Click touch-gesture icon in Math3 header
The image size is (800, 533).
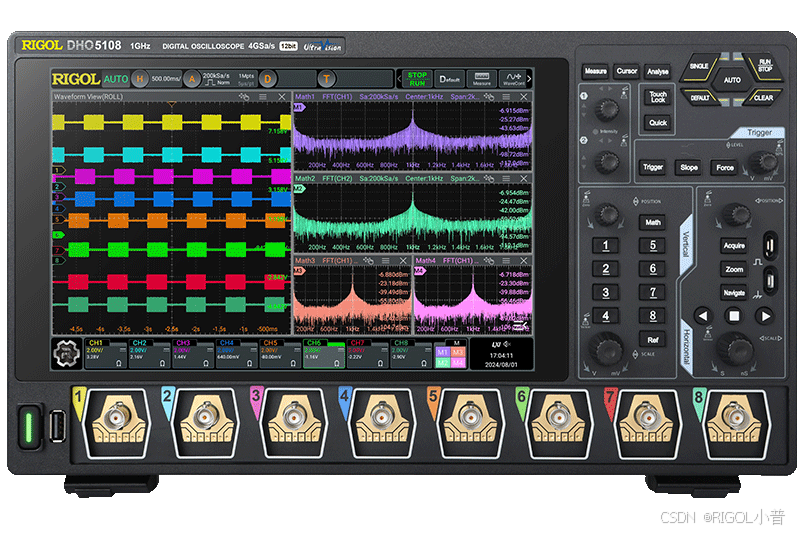pos(368,261)
